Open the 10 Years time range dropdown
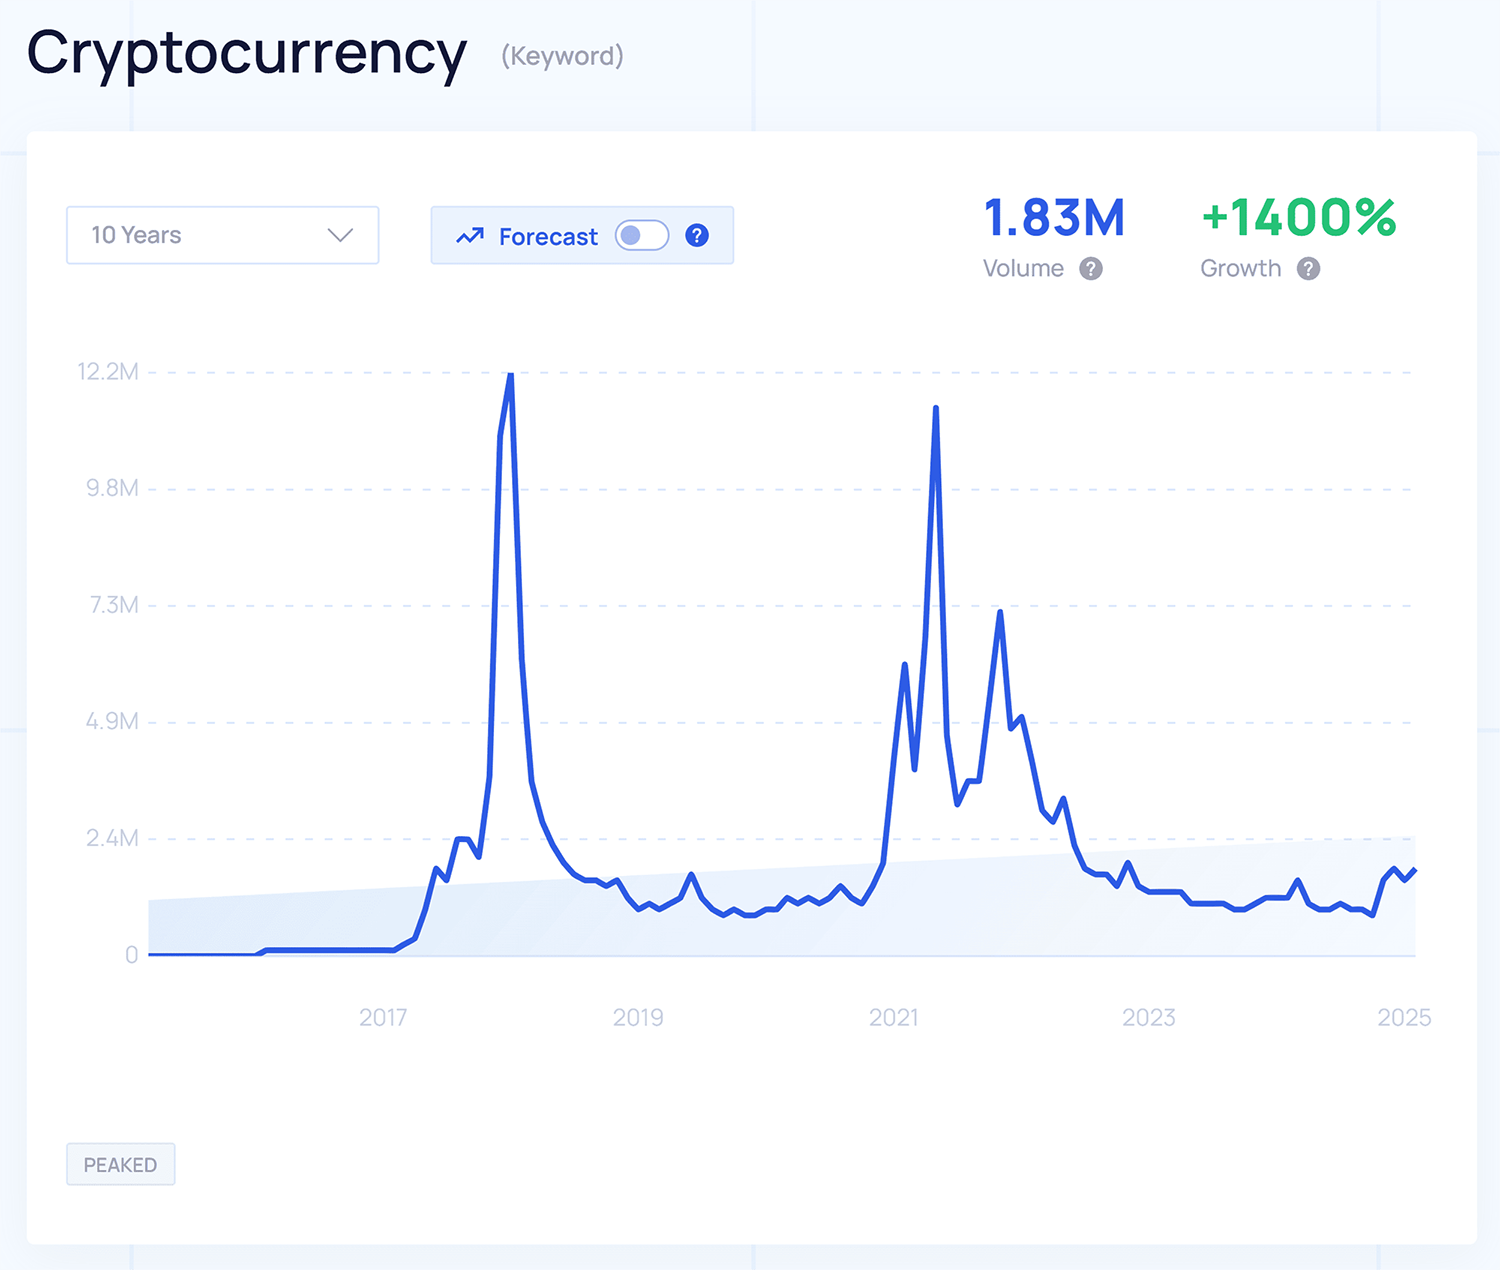1500x1270 pixels. (x=222, y=235)
